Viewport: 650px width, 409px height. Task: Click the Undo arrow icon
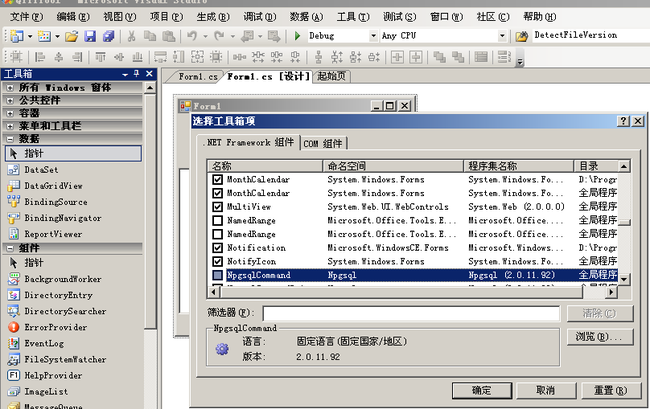pos(192,36)
